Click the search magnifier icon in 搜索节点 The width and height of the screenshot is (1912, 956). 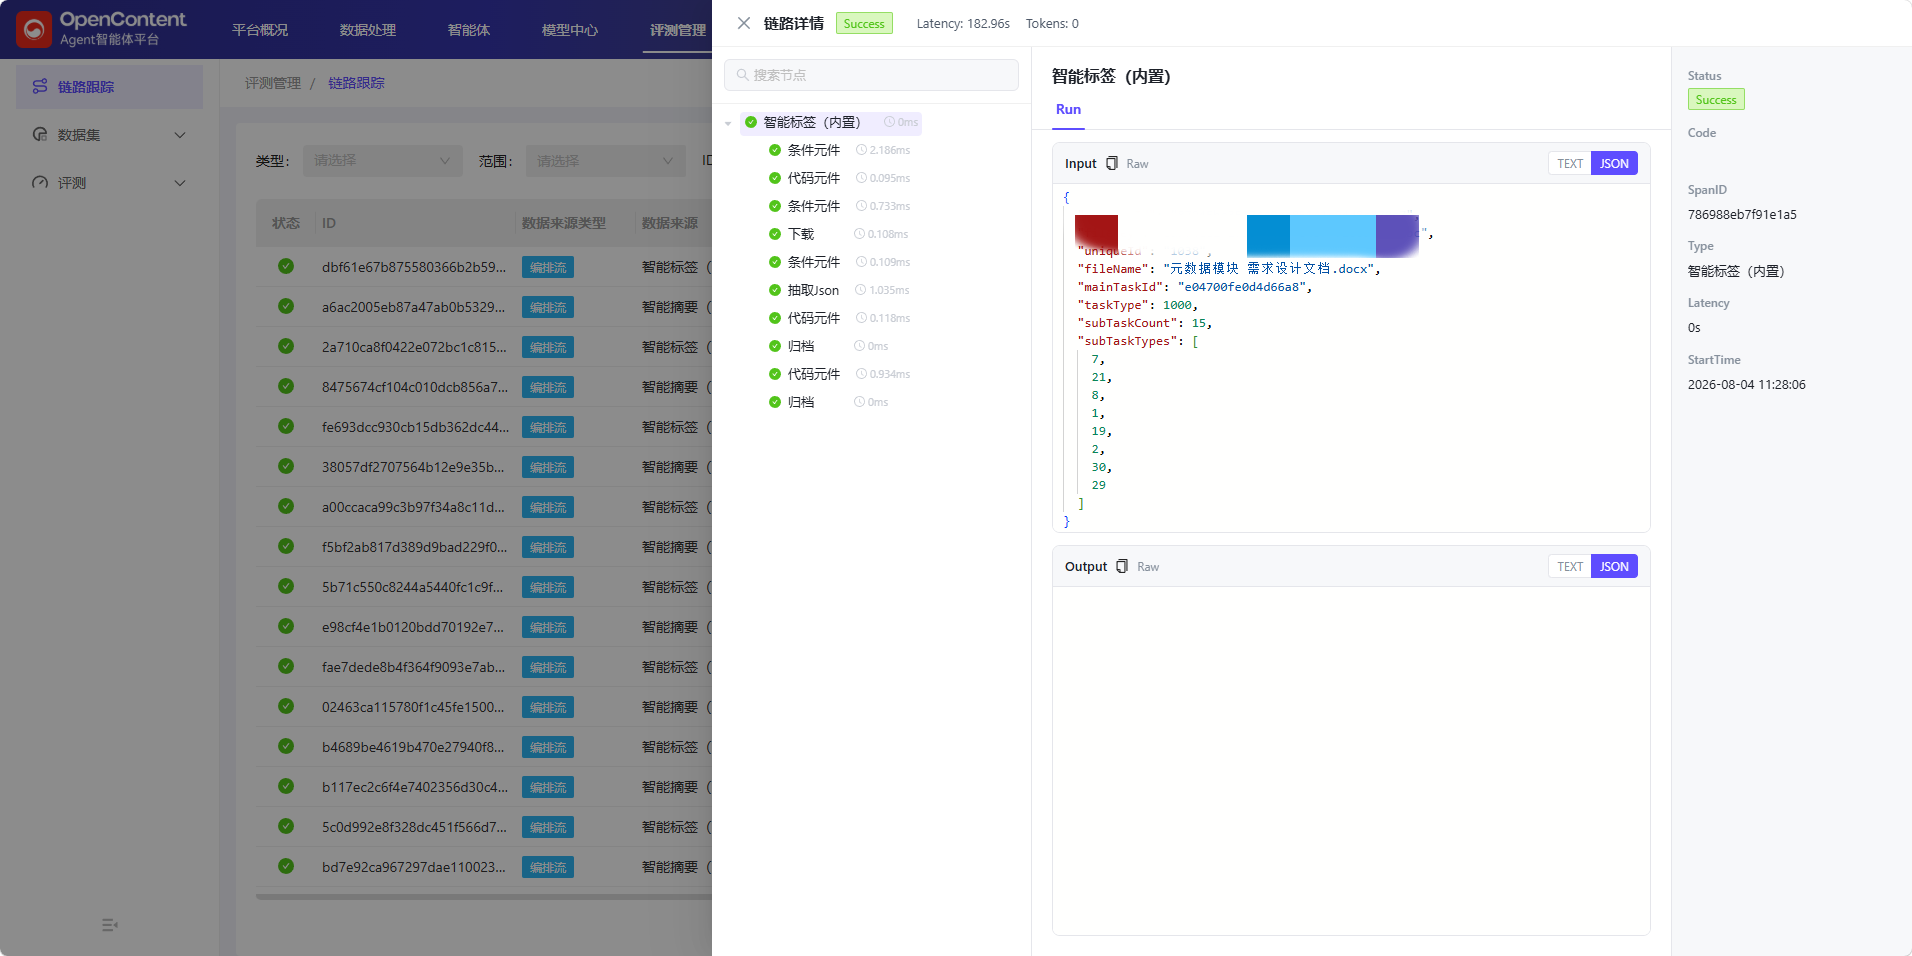742,75
